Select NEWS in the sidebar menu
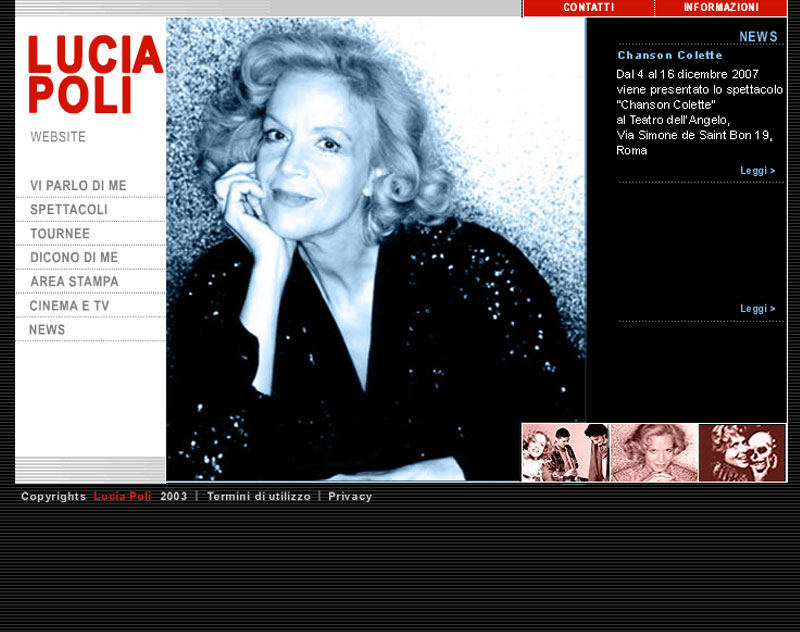The height and width of the screenshot is (632, 800). click(x=47, y=330)
